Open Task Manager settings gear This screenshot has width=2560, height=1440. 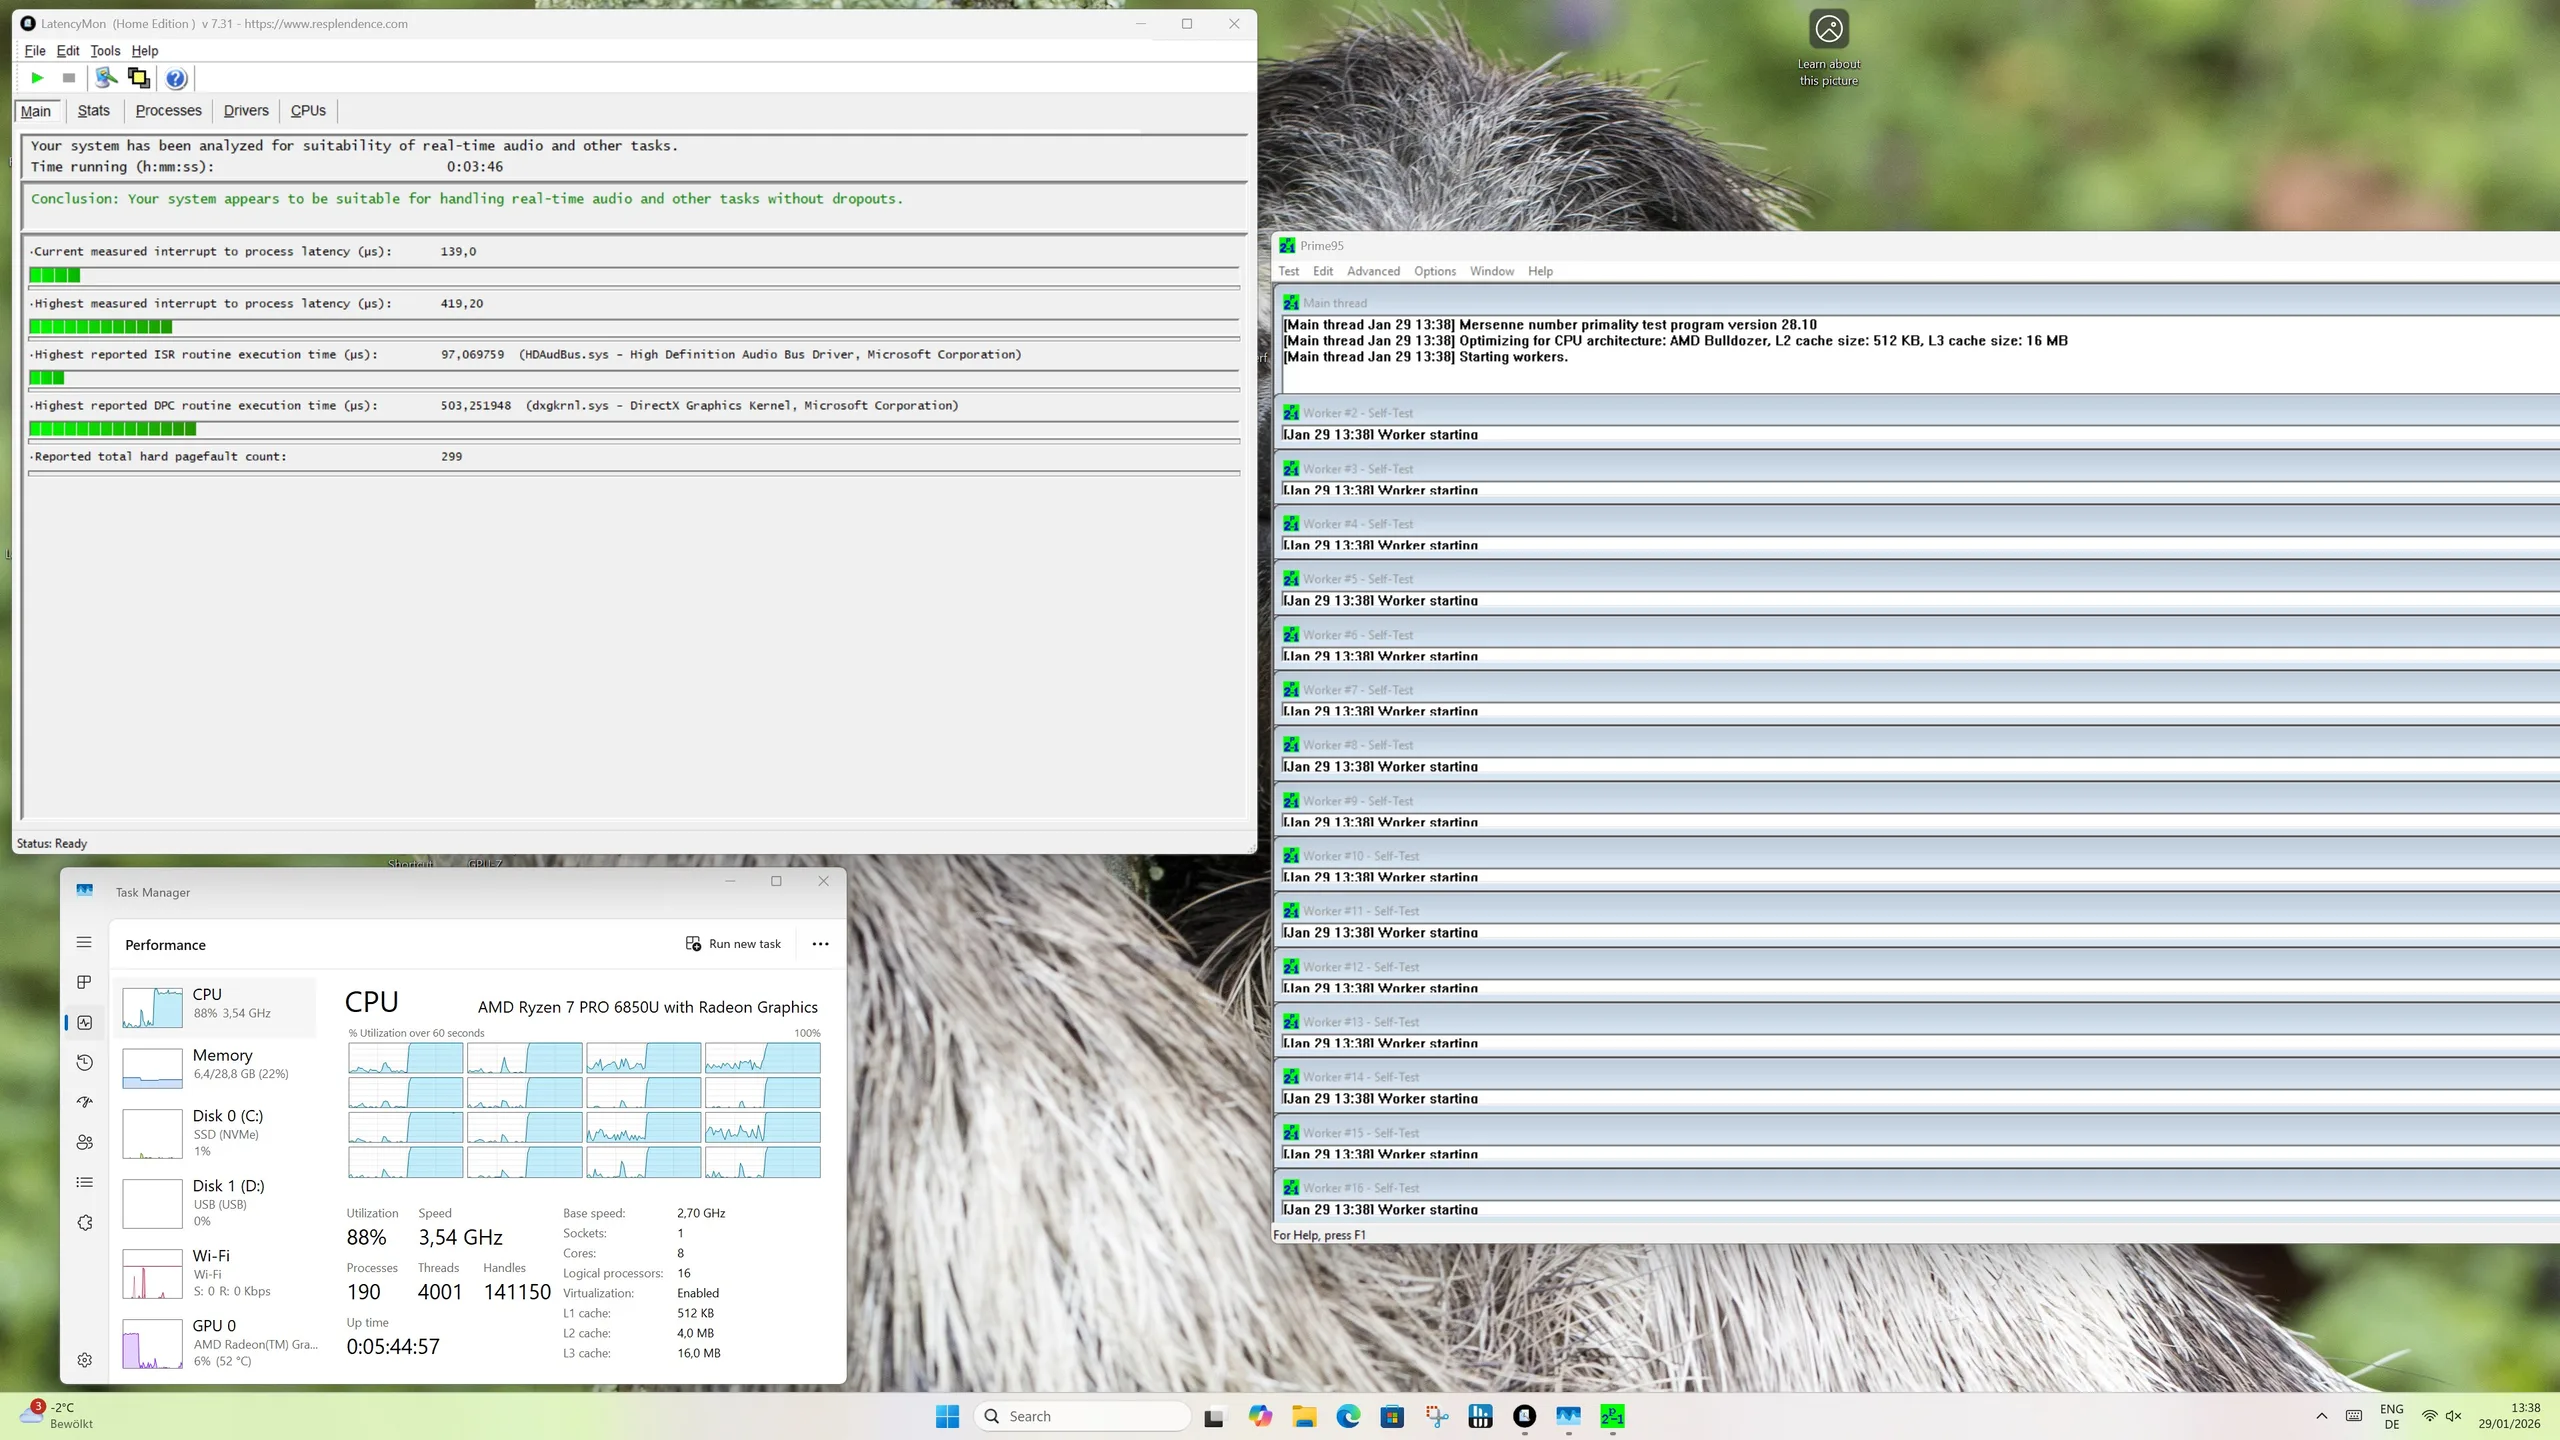pyautogui.click(x=84, y=1360)
